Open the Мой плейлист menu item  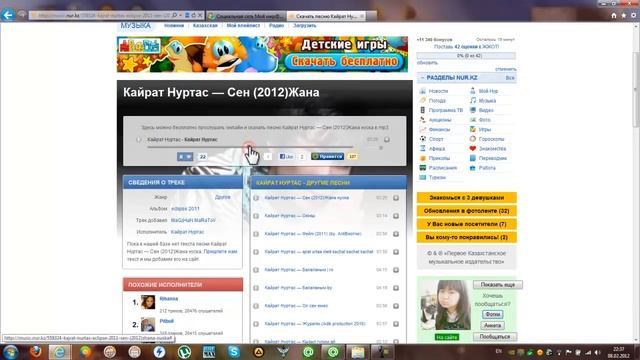tap(243, 25)
